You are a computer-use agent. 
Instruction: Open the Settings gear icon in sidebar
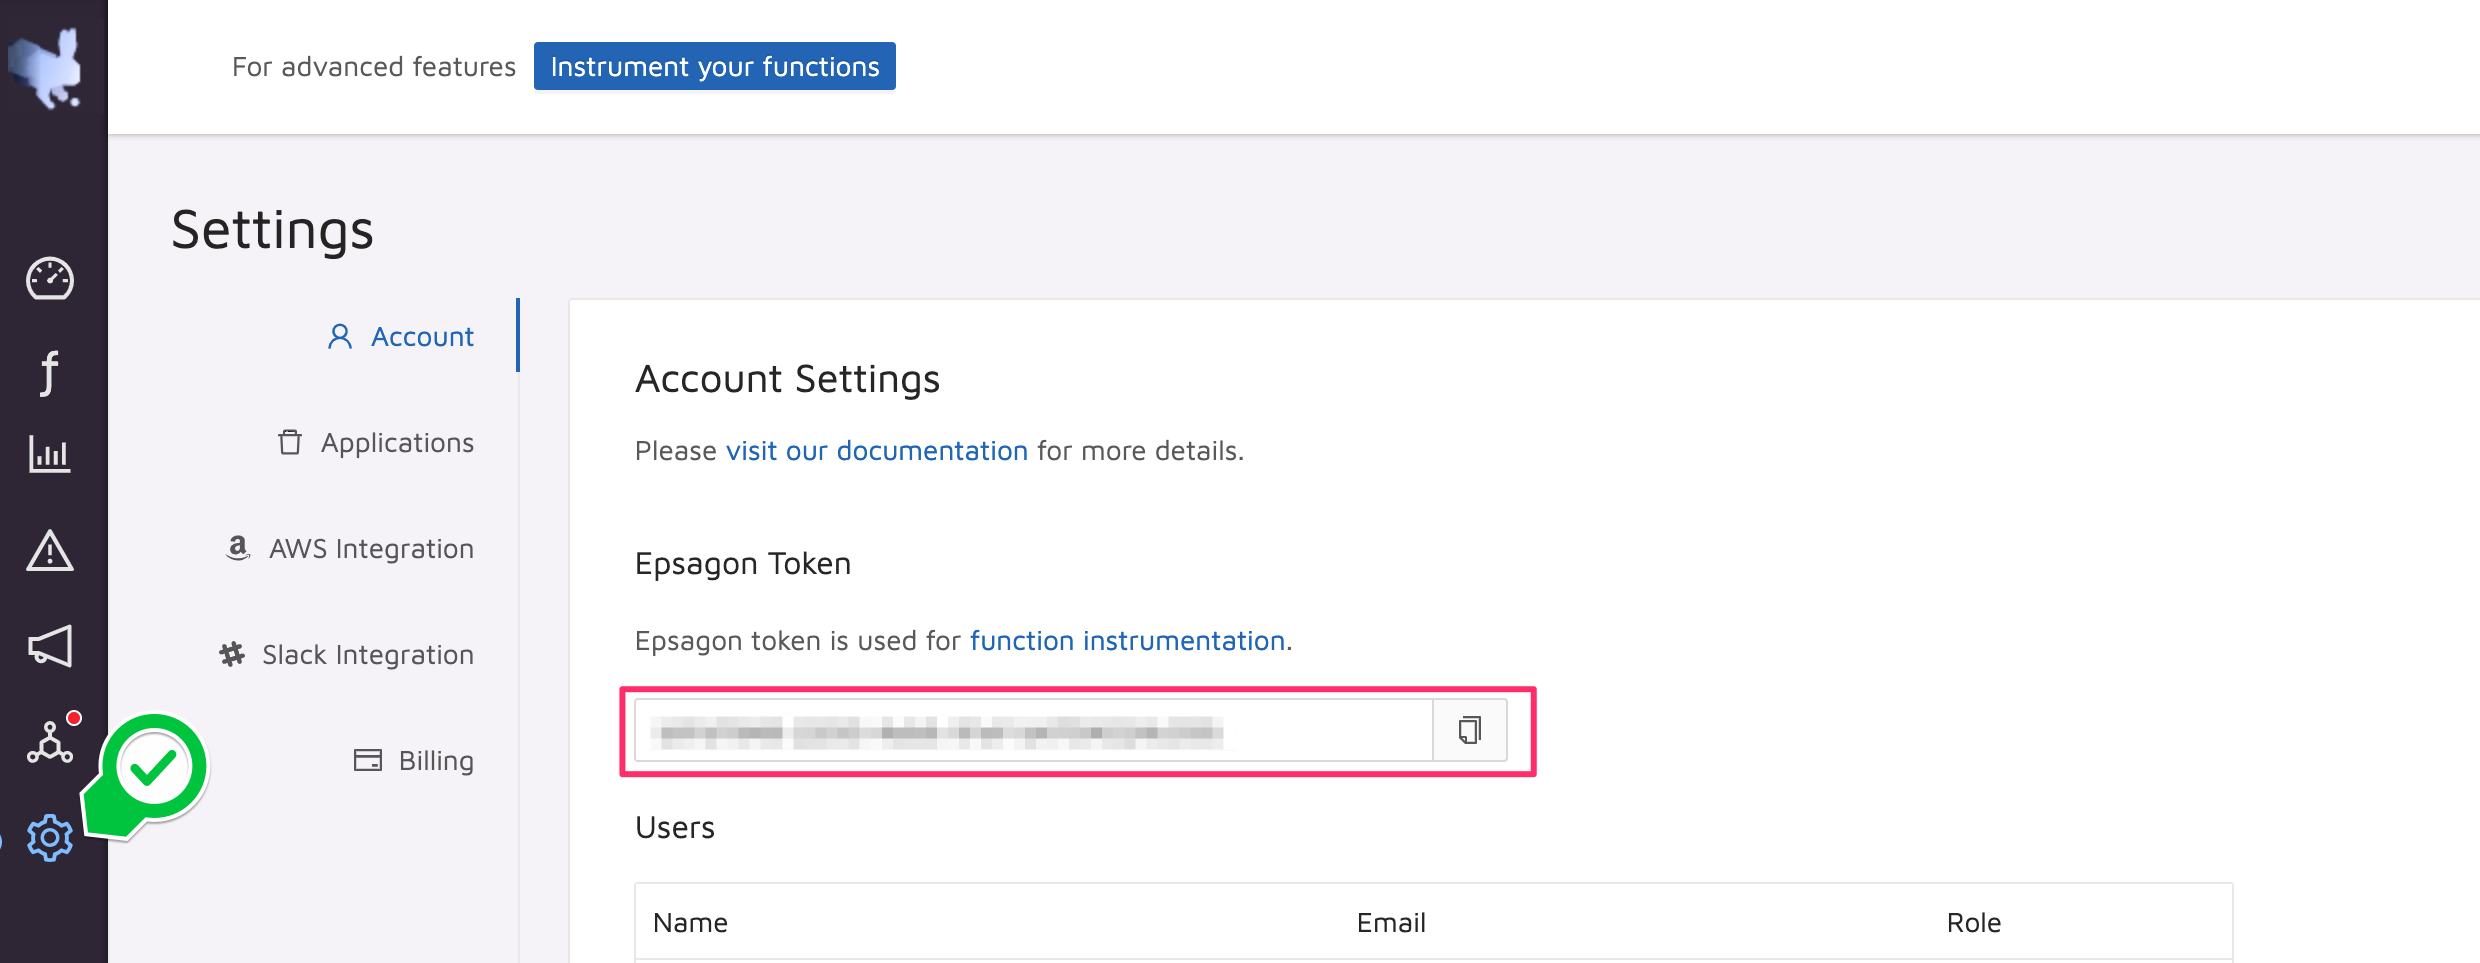click(x=50, y=838)
